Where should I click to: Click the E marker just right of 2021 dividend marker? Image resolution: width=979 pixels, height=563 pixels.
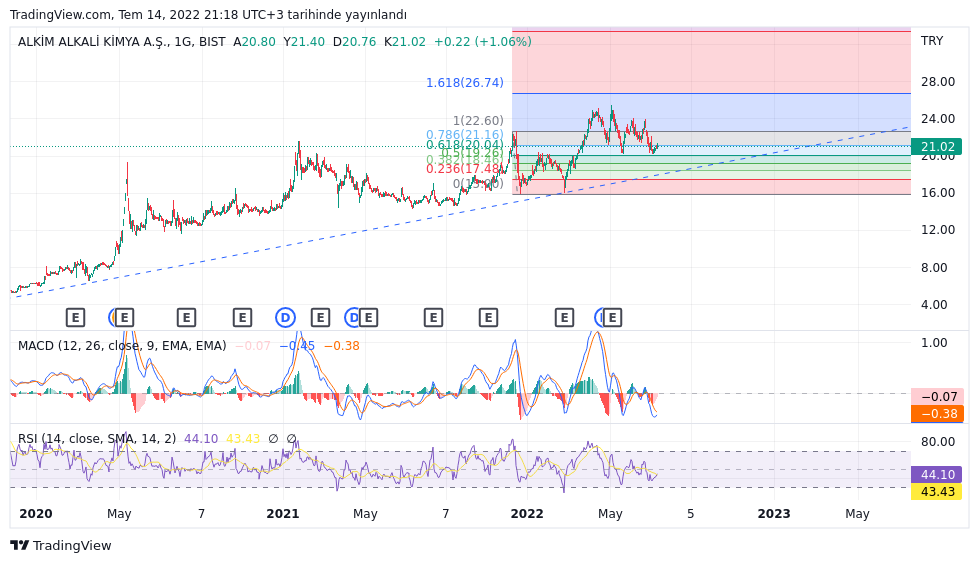pyautogui.click(x=320, y=318)
